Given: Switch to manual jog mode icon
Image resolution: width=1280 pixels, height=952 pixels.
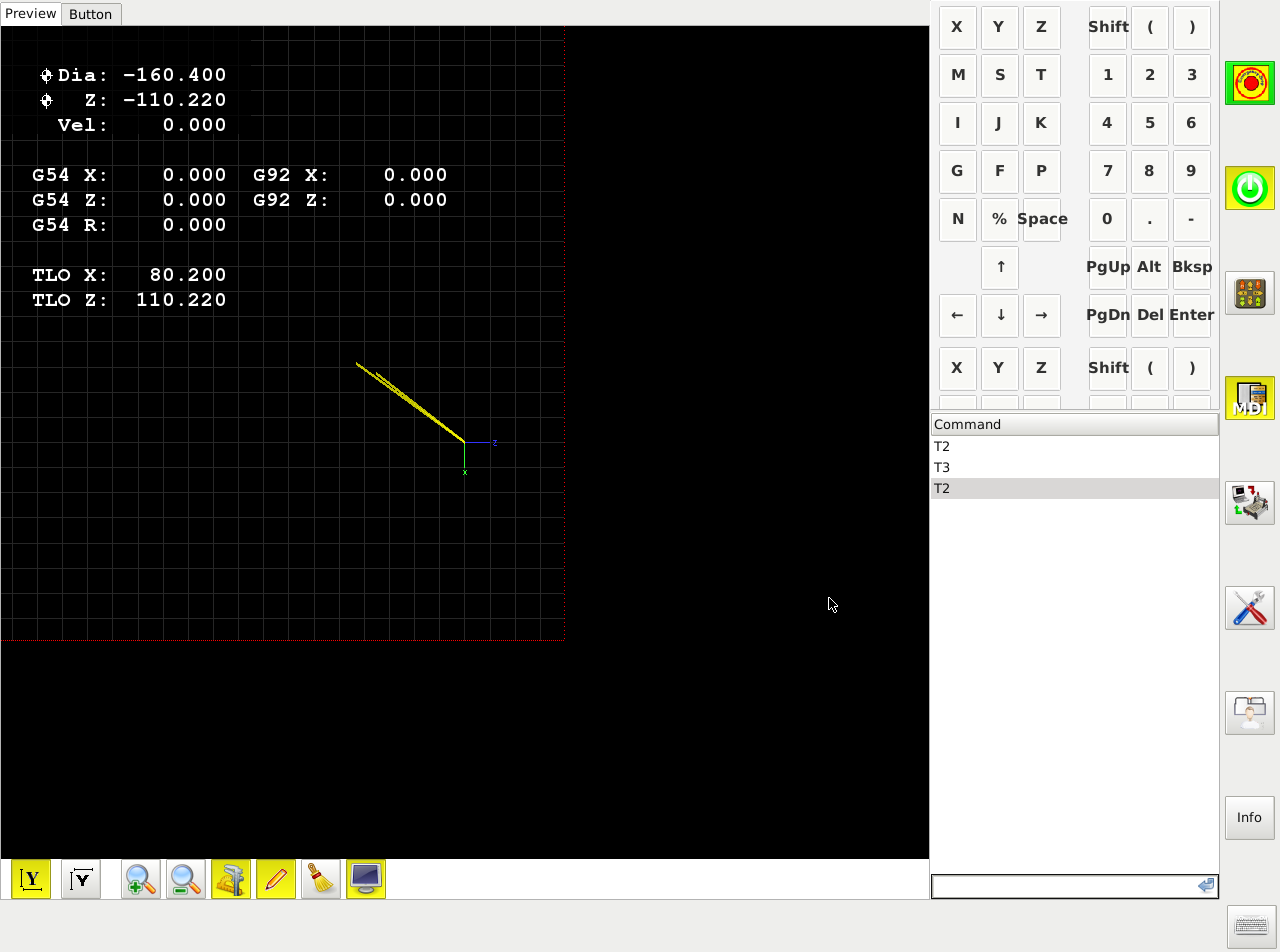Looking at the screenshot, I should tap(1250, 293).
